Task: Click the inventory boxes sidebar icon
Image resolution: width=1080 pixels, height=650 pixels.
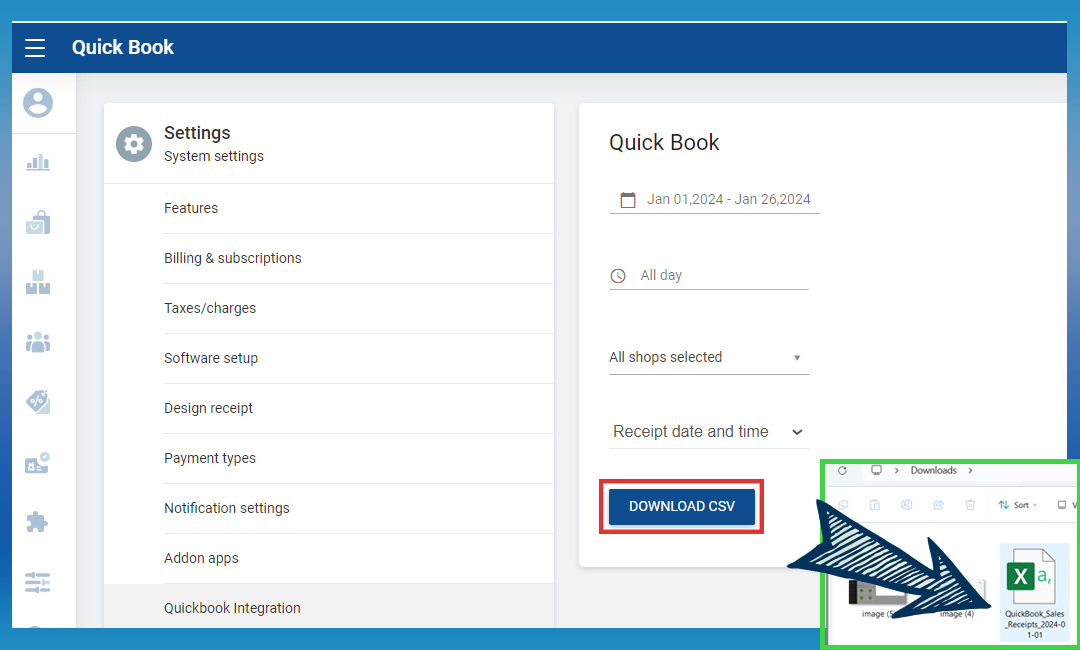Action: (38, 282)
